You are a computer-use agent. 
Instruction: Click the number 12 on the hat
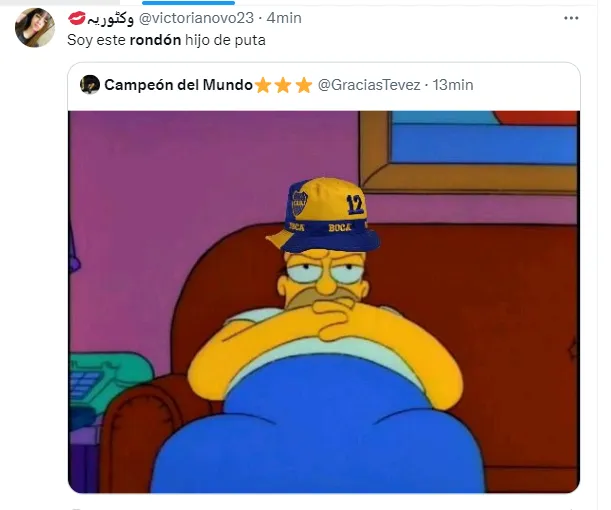(355, 205)
